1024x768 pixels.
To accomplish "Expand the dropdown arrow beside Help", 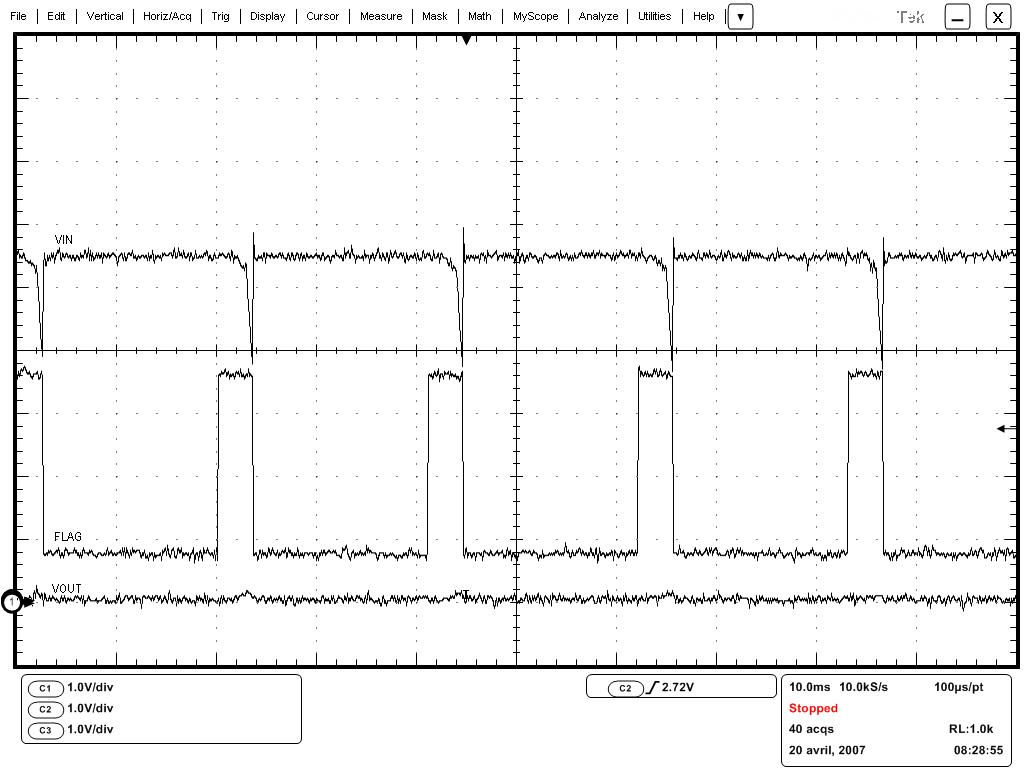I will pyautogui.click(x=740, y=17).
